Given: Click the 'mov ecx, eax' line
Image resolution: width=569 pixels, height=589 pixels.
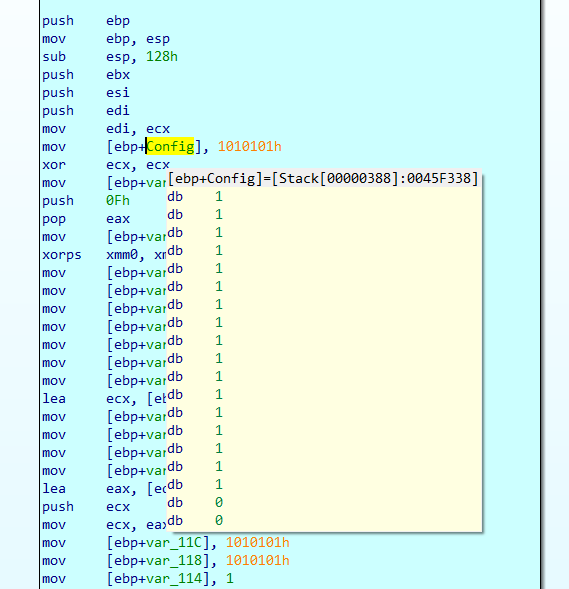Looking at the screenshot, I should pyautogui.click(x=104, y=525).
